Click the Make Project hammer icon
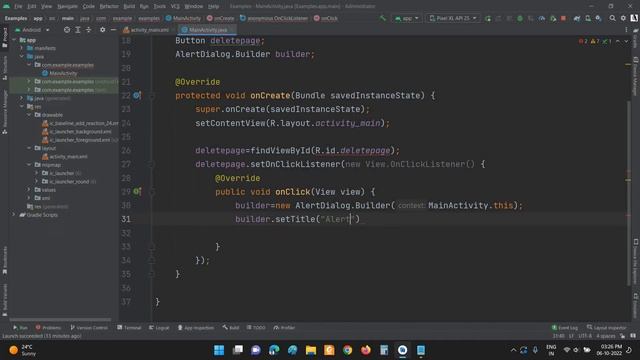The height and width of the screenshot is (360, 640). click(x=382, y=18)
